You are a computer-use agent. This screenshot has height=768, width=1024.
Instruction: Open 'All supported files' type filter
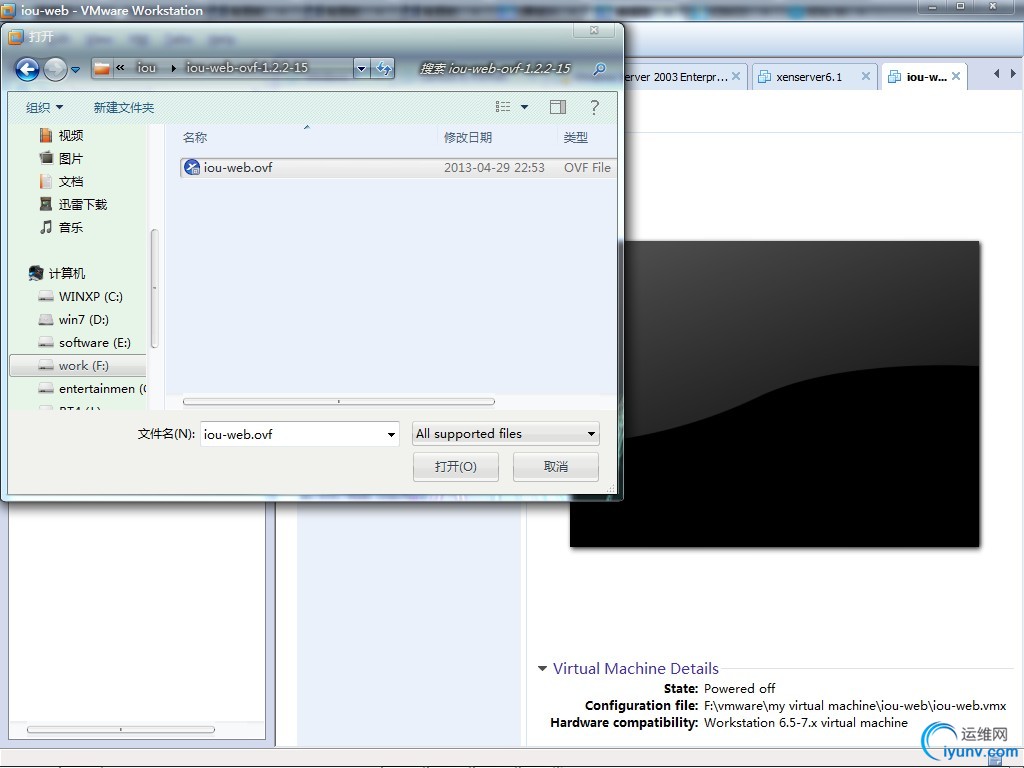click(505, 434)
